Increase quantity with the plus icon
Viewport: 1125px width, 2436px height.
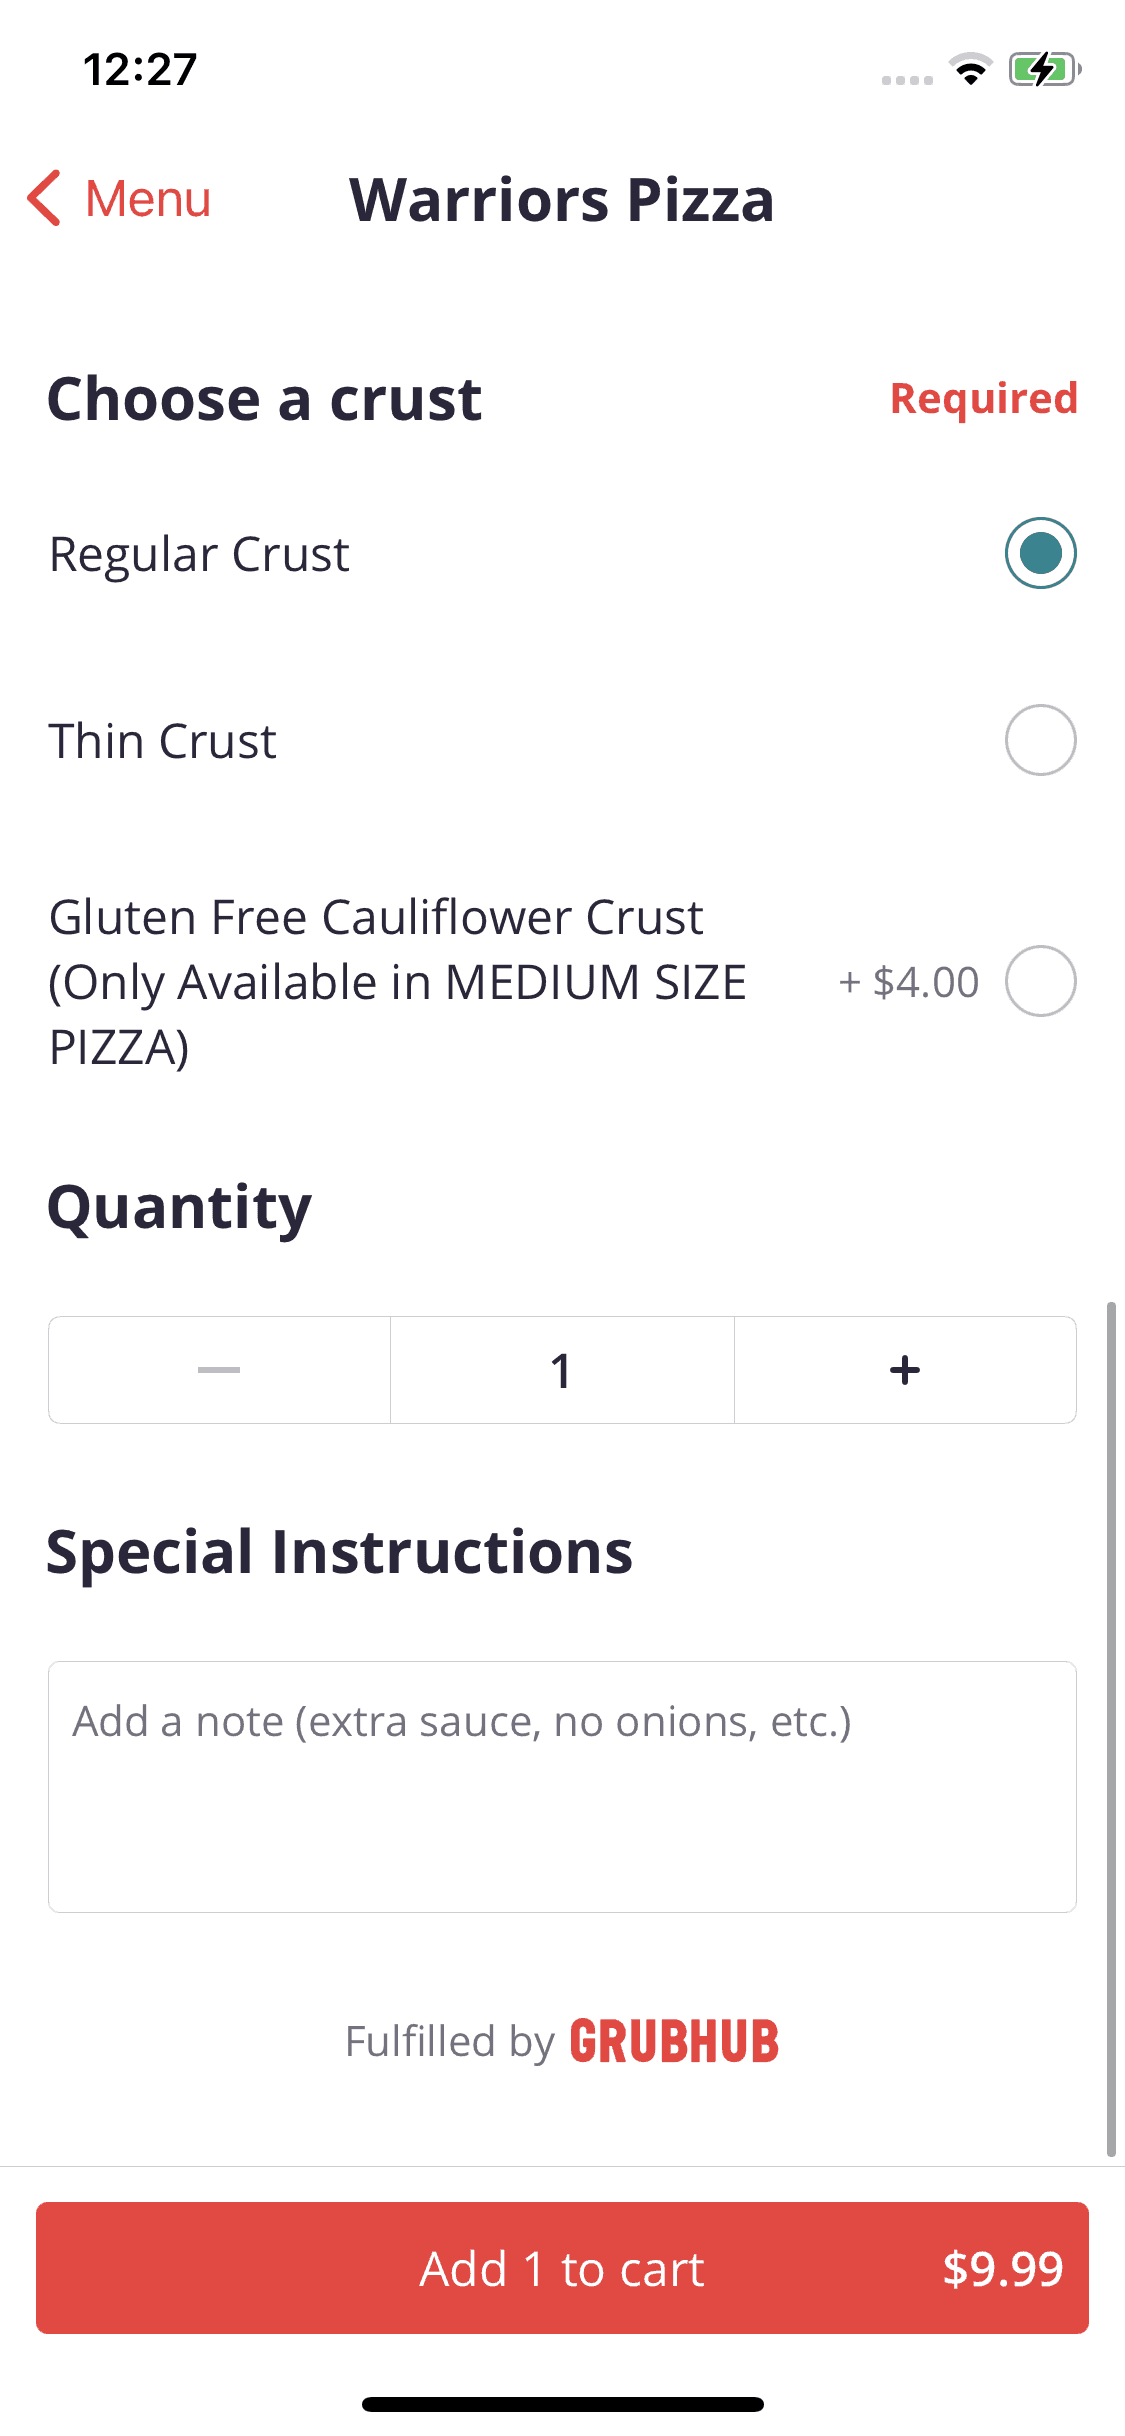(x=905, y=1370)
